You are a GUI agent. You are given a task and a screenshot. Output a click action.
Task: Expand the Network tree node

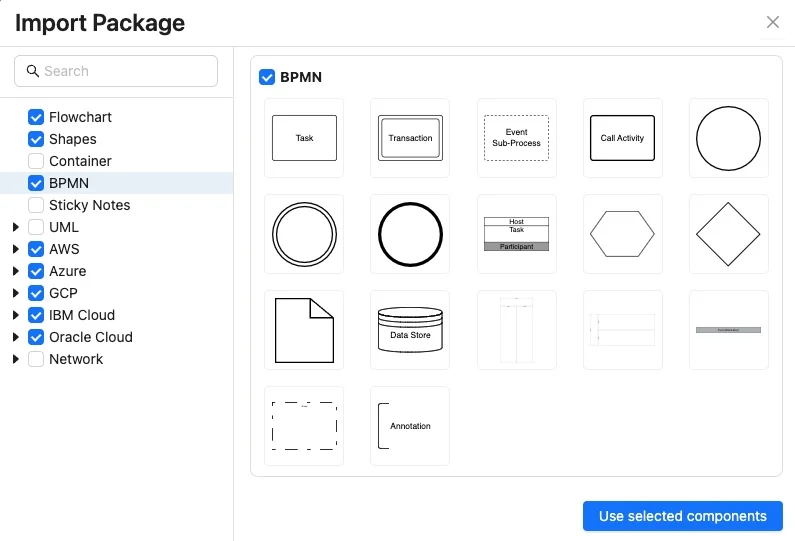(16, 359)
